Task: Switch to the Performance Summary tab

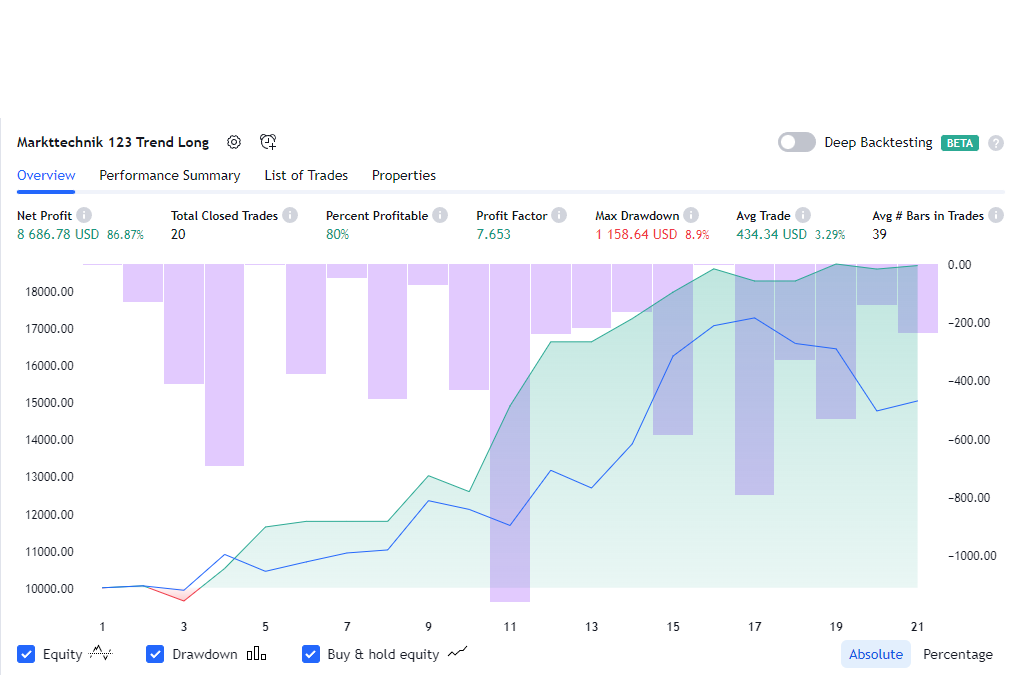Action: pos(169,175)
